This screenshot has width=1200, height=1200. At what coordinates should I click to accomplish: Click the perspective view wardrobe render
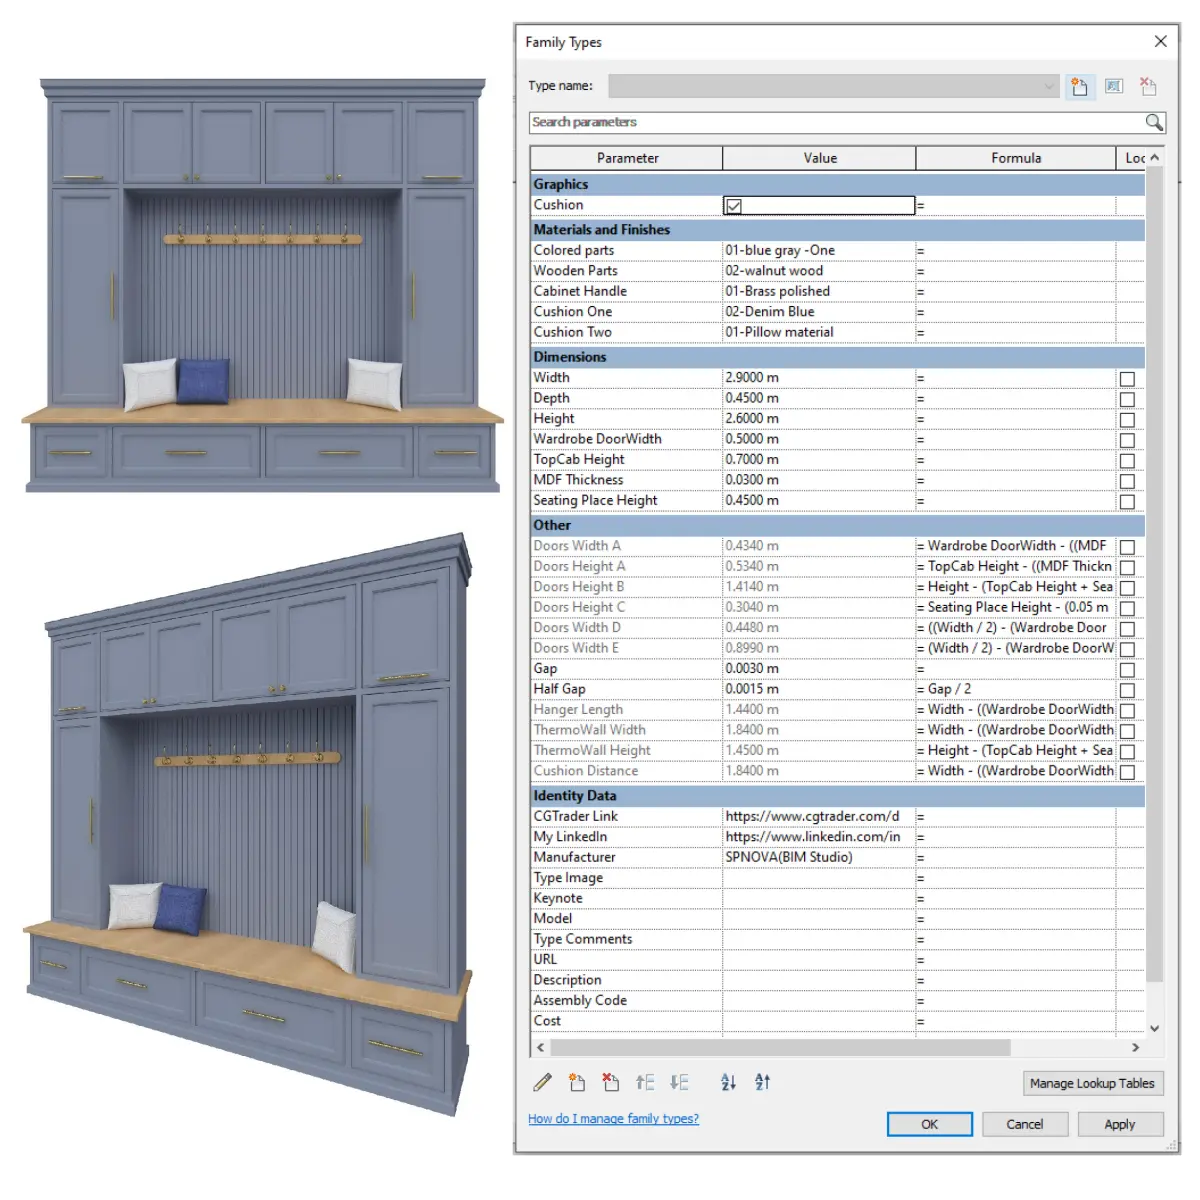click(x=247, y=825)
